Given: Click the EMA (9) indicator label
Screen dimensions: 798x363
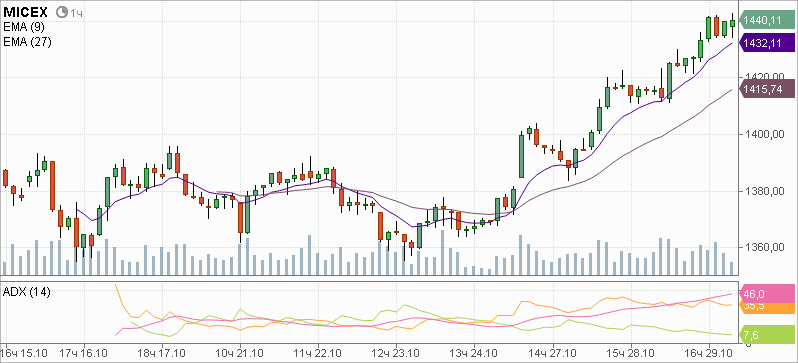Looking at the screenshot, I should [24, 27].
